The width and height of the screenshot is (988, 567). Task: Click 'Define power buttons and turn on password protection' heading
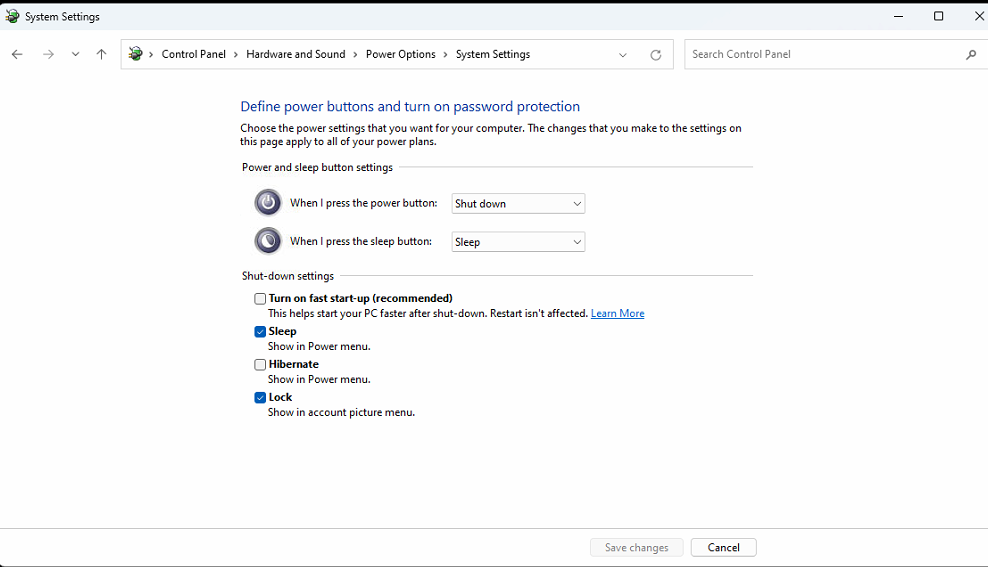click(410, 106)
